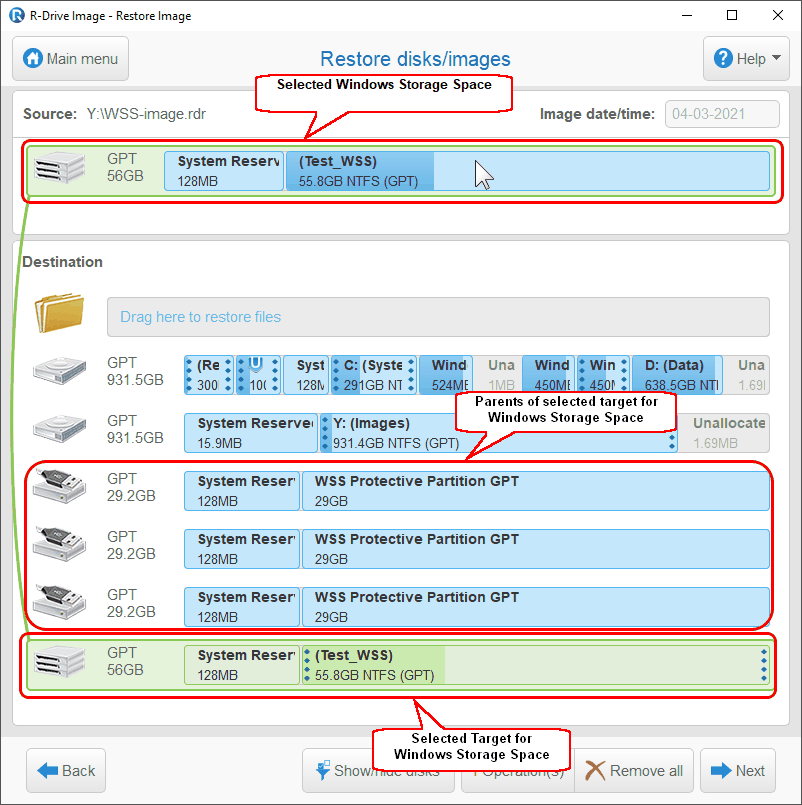802x805 pixels.
Task: Select the Unallocated 1.69MB space
Action: coord(724,433)
